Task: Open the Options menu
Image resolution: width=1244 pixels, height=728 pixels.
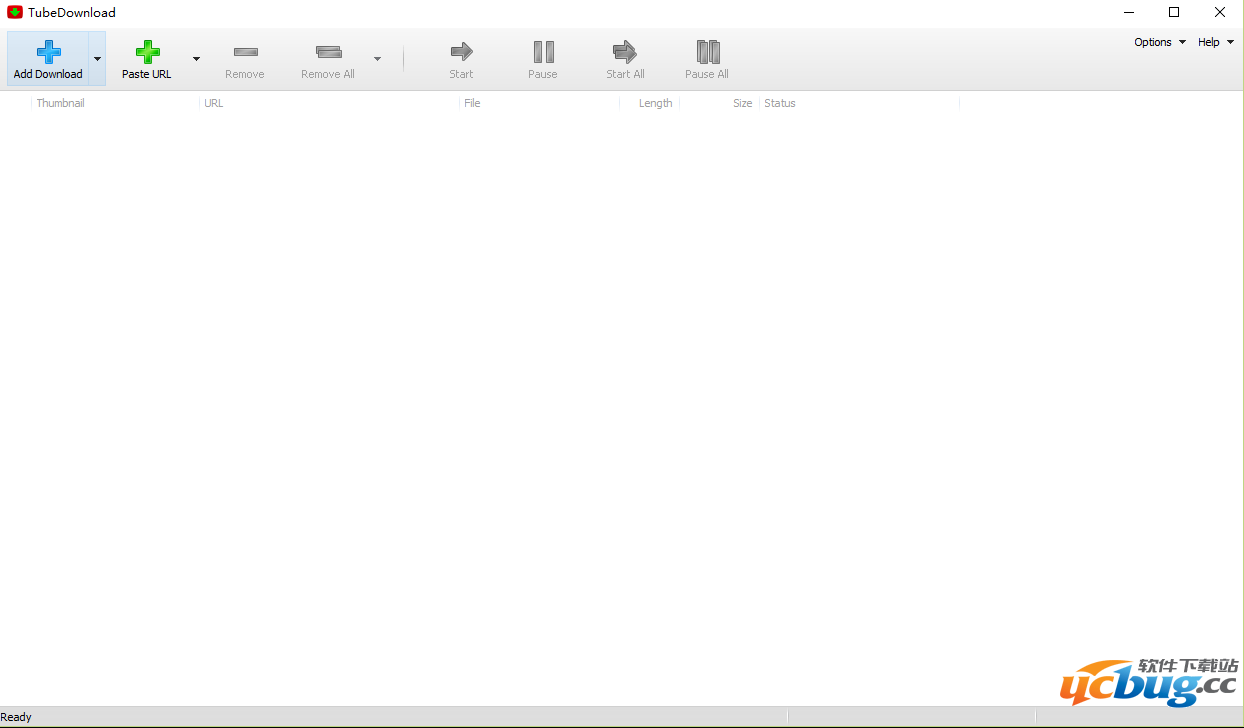Action: pos(1159,42)
